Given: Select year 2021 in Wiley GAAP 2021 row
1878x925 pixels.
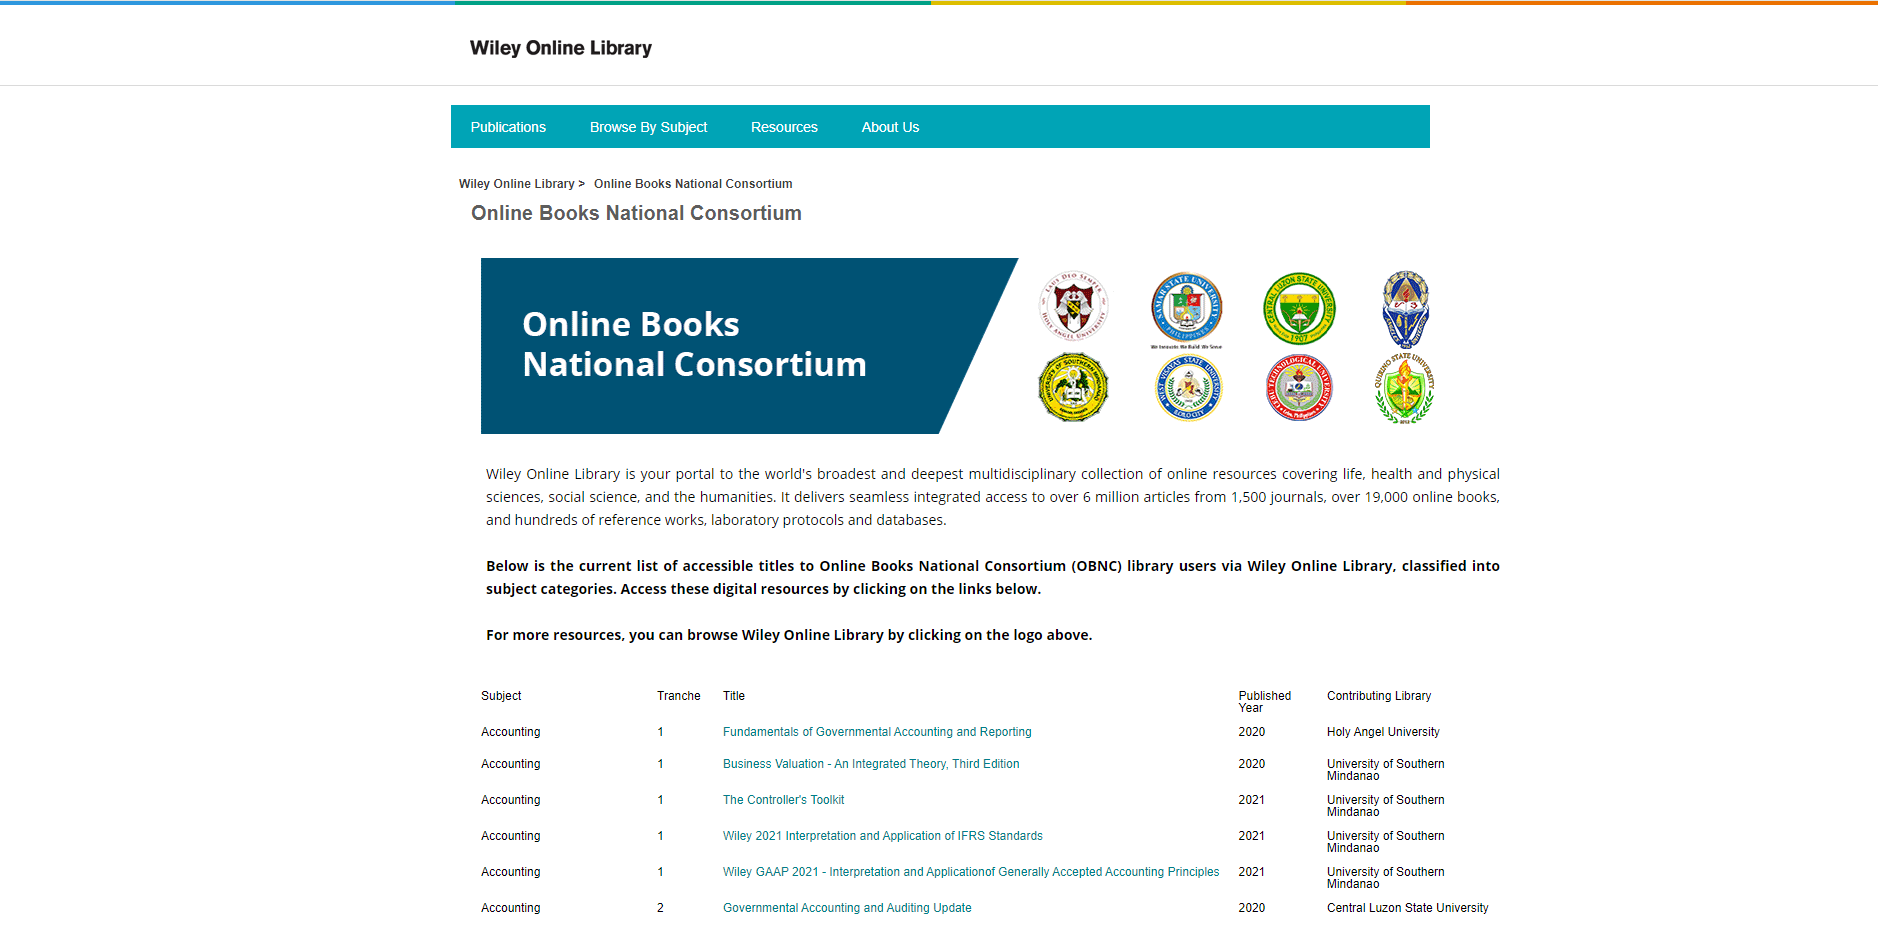Looking at the screenshot, I should [1251, 872].
